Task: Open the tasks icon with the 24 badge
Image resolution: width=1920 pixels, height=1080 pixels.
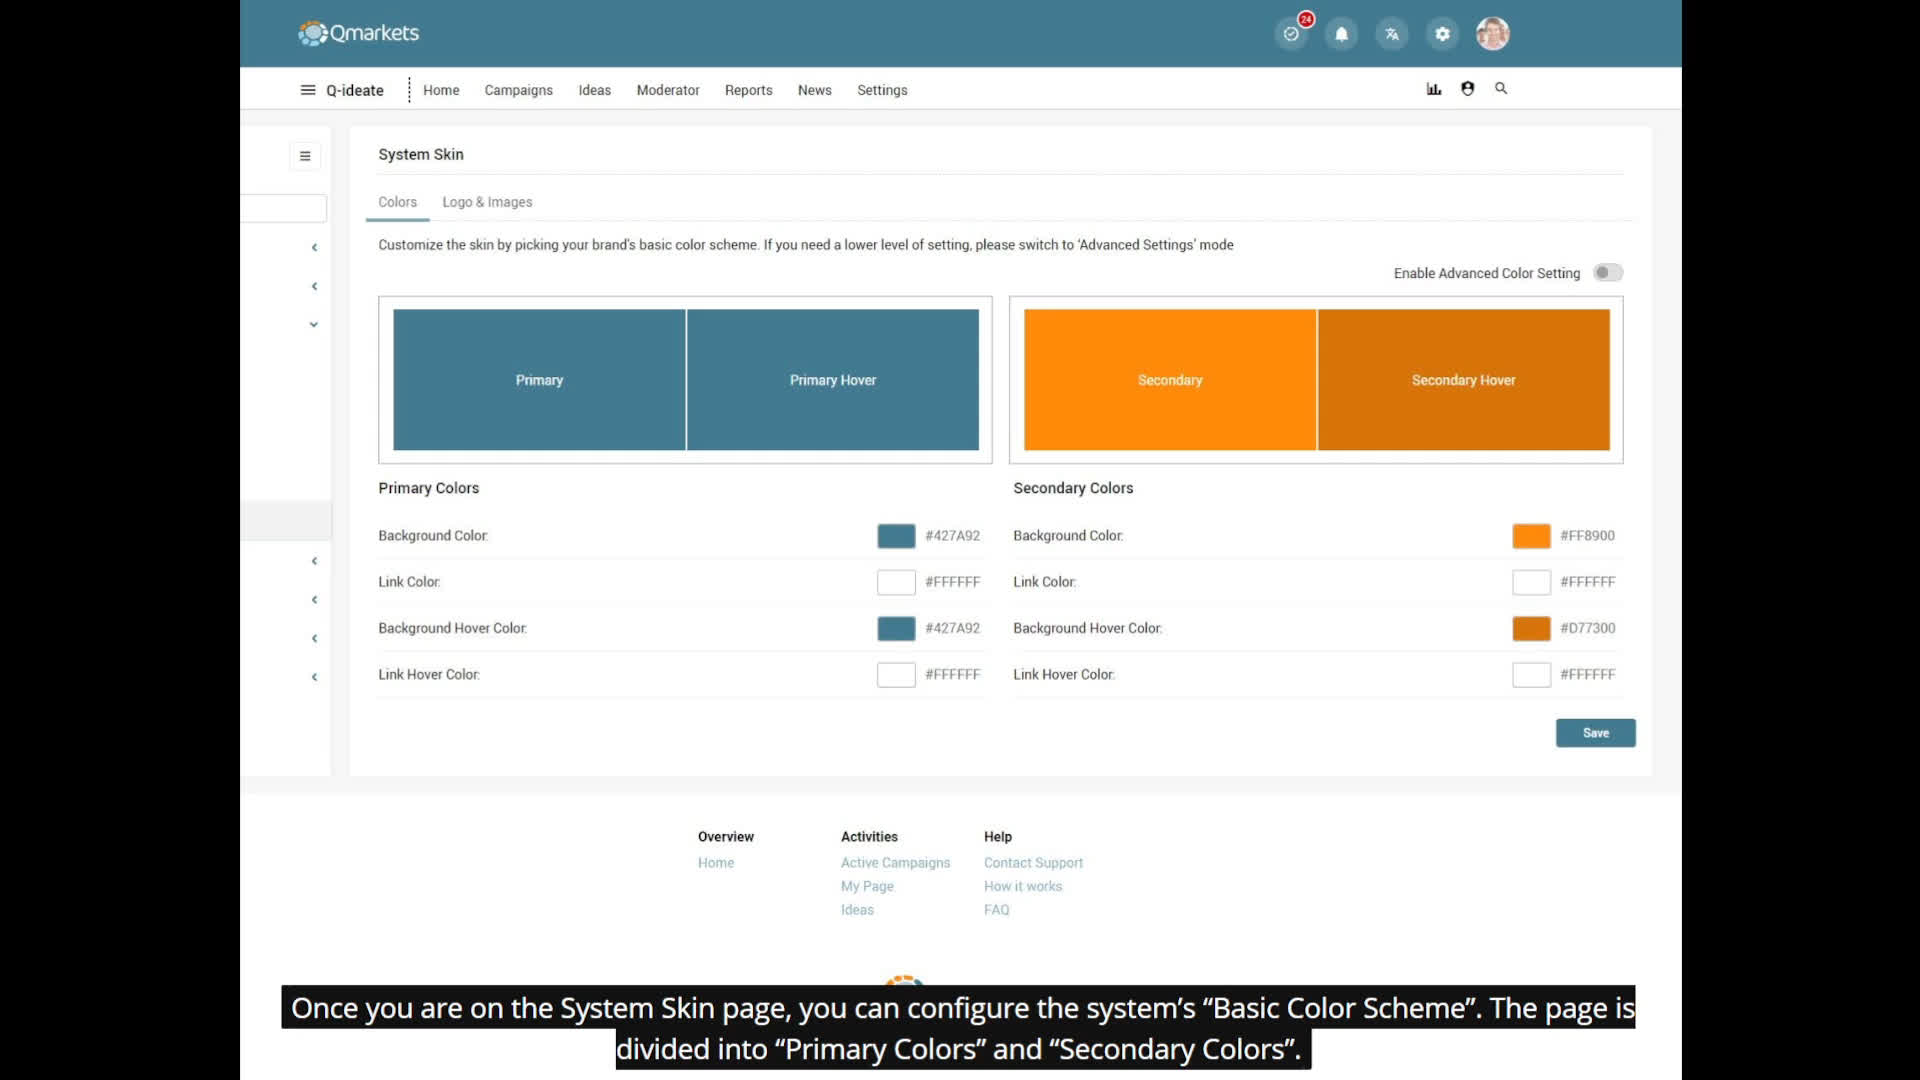Action: [x=1291, y=34]
